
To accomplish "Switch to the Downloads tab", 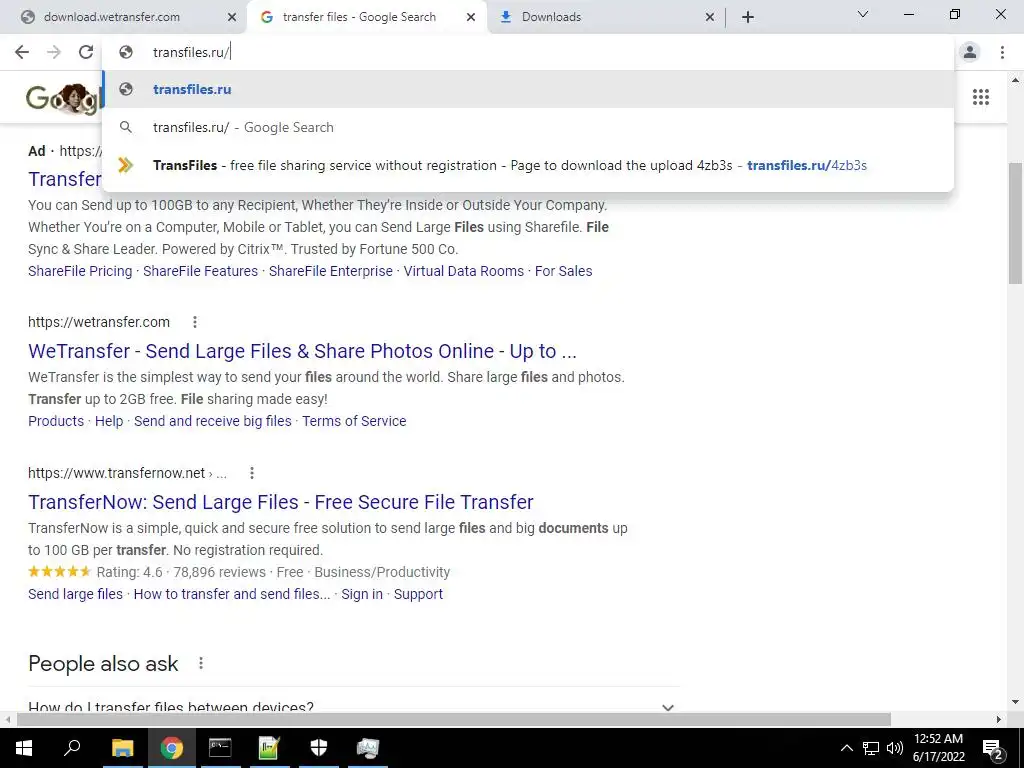I will [605, 17].
